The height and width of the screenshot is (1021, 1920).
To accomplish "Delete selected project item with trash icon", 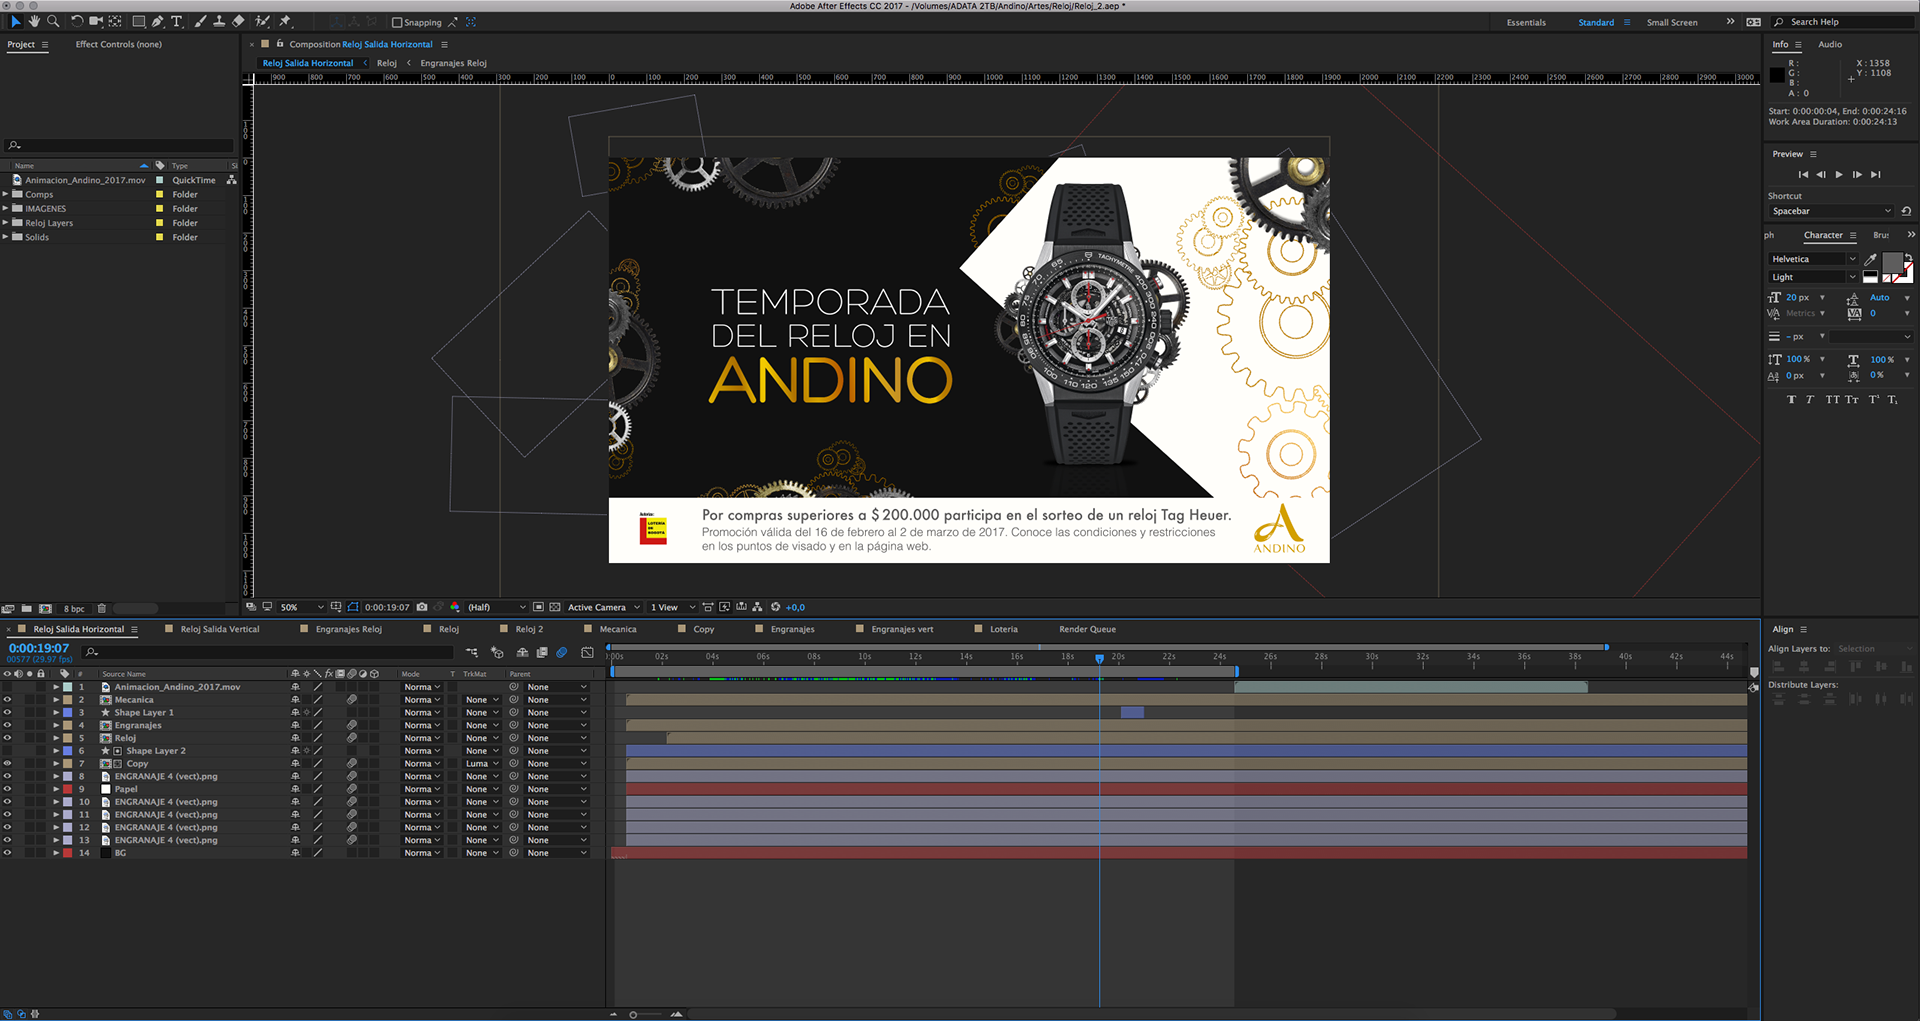I will 102,608.
